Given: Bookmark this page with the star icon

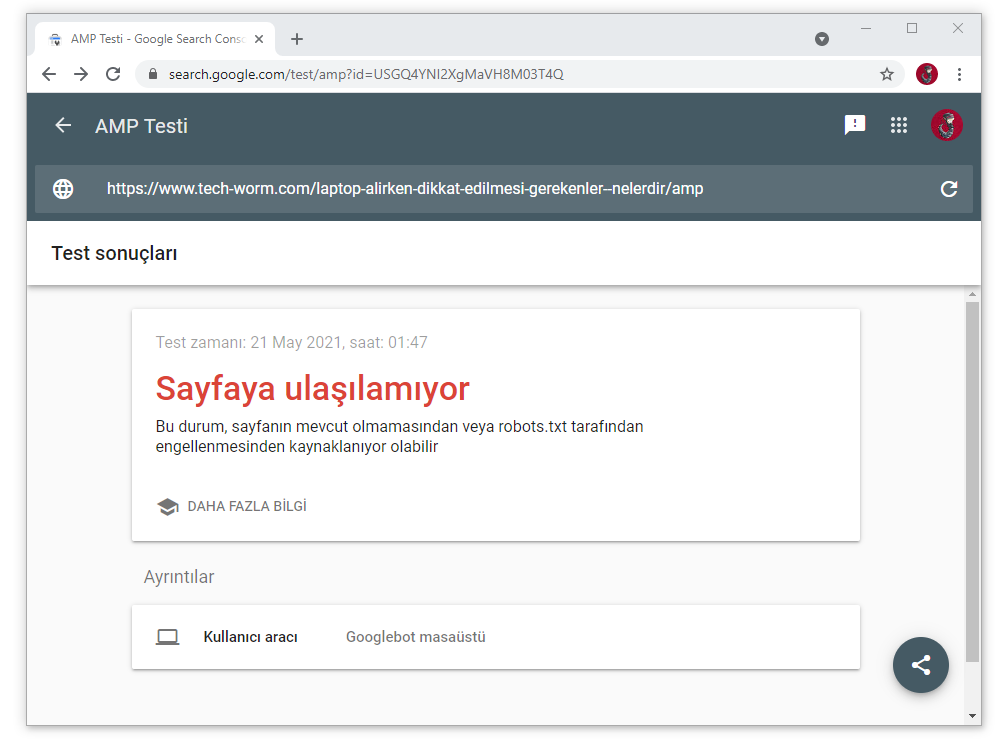Looking at the screenshot, I should pyautogui.click(x=886, y=74).
